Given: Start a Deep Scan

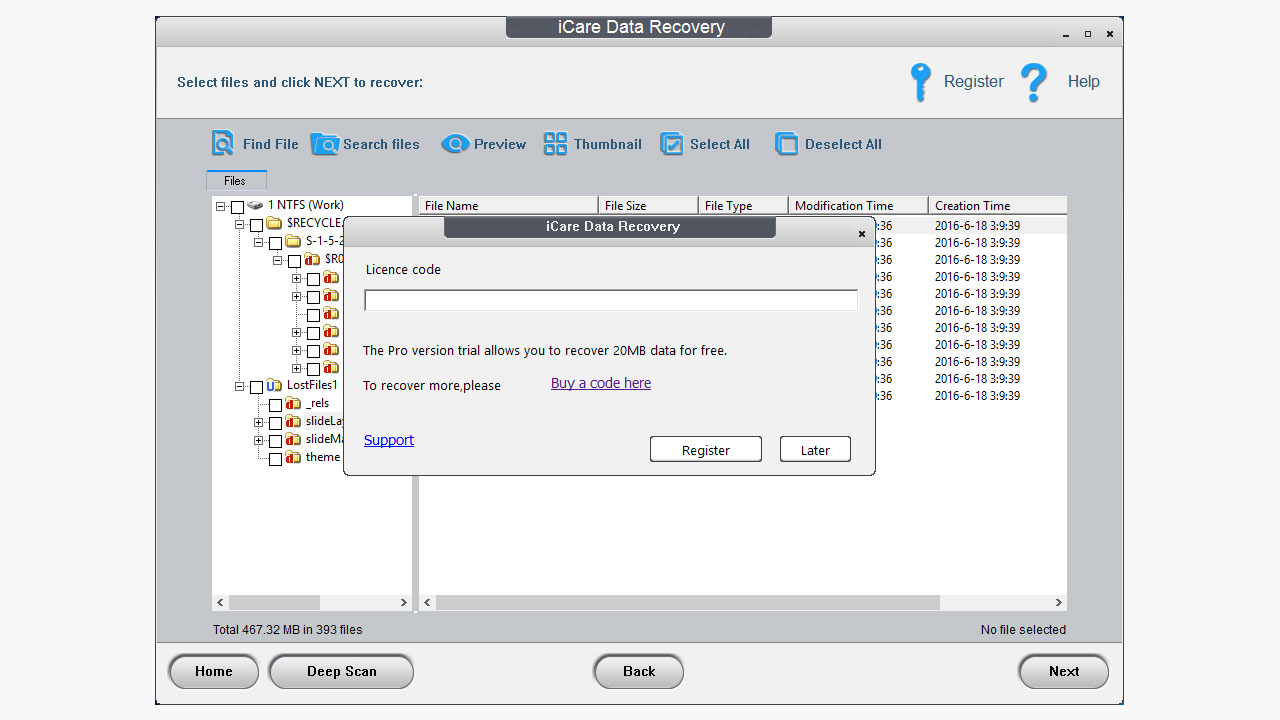Looking at the screenshot, I should pos(341,671).
